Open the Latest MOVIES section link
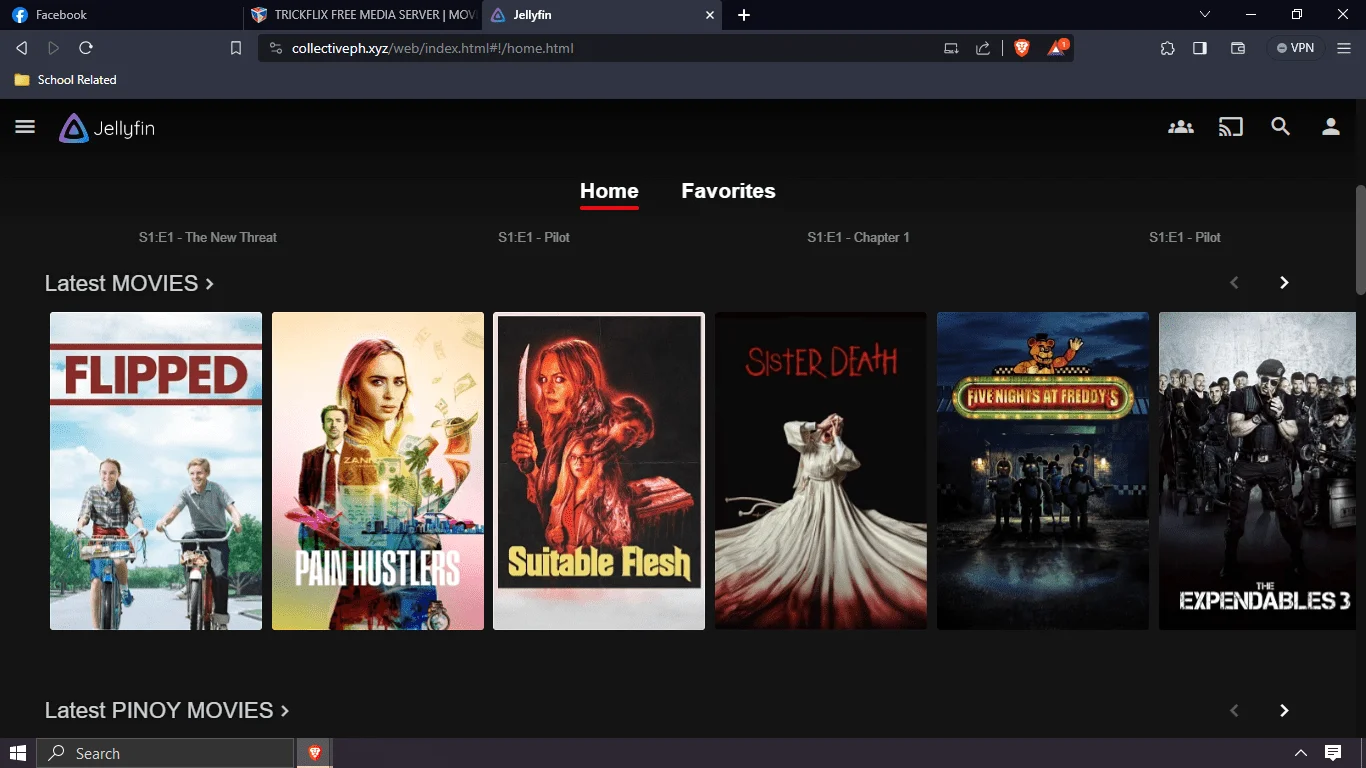The image size is (1366, 768). (129, 283)
